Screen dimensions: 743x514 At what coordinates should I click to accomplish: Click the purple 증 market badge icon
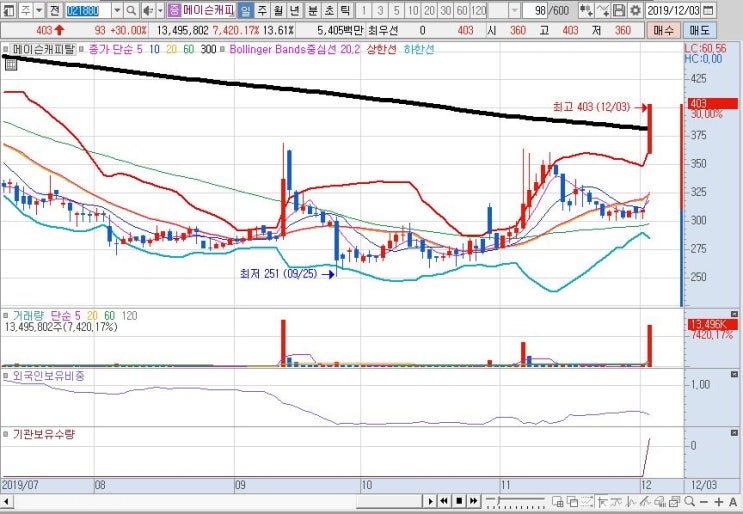tap(174, 10)
